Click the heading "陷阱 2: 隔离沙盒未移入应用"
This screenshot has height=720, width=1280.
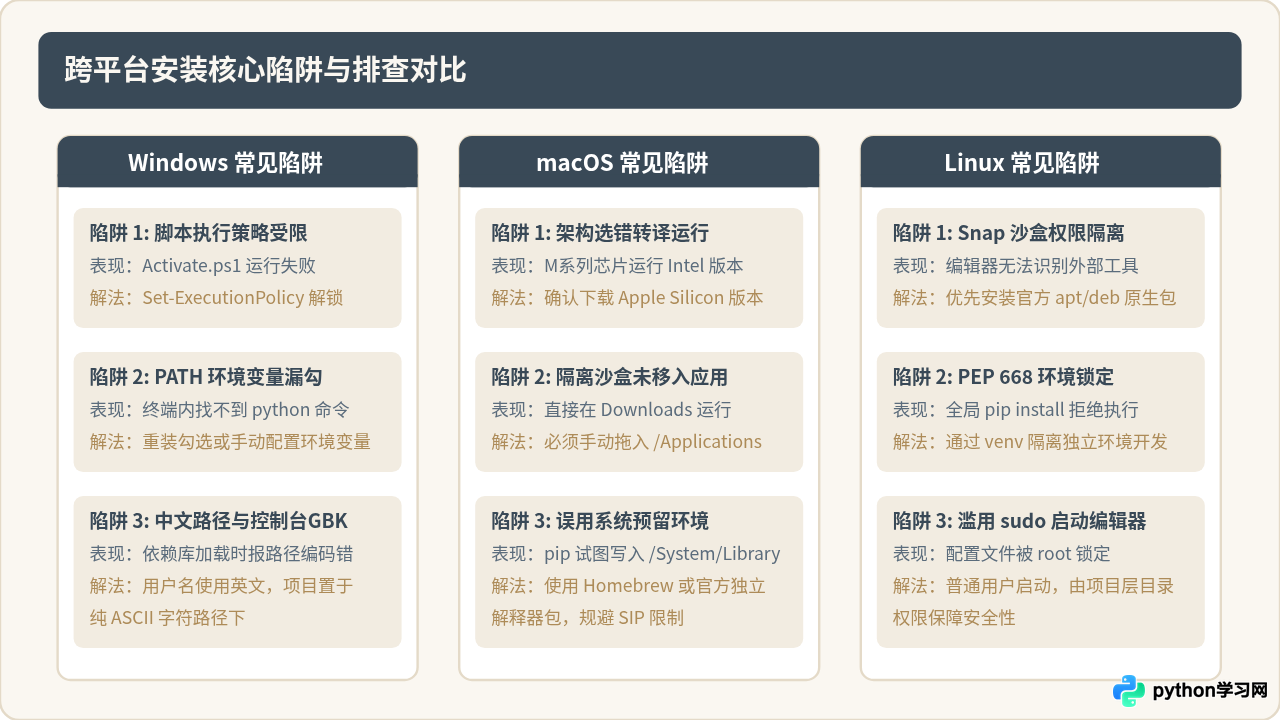[x=609, y=377]
